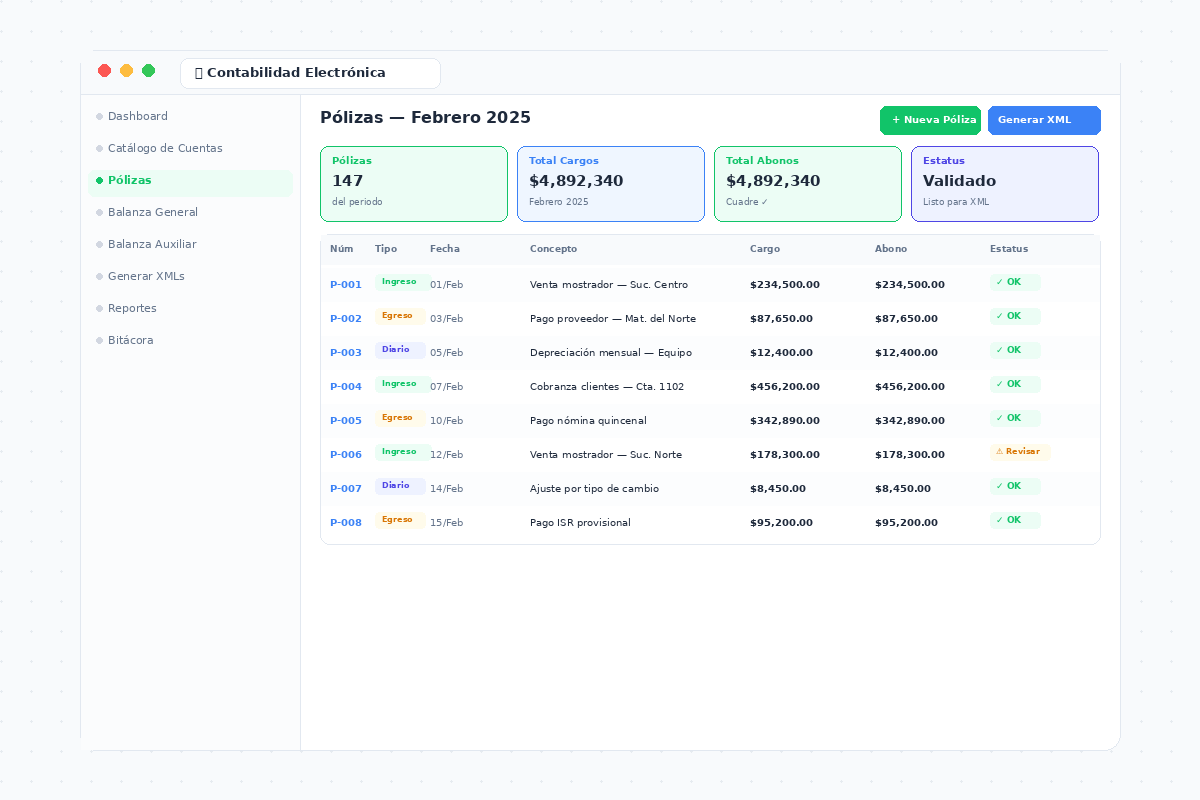
Task: Click the Cargo amount $12,400.00
Action: tap(781, 353)
